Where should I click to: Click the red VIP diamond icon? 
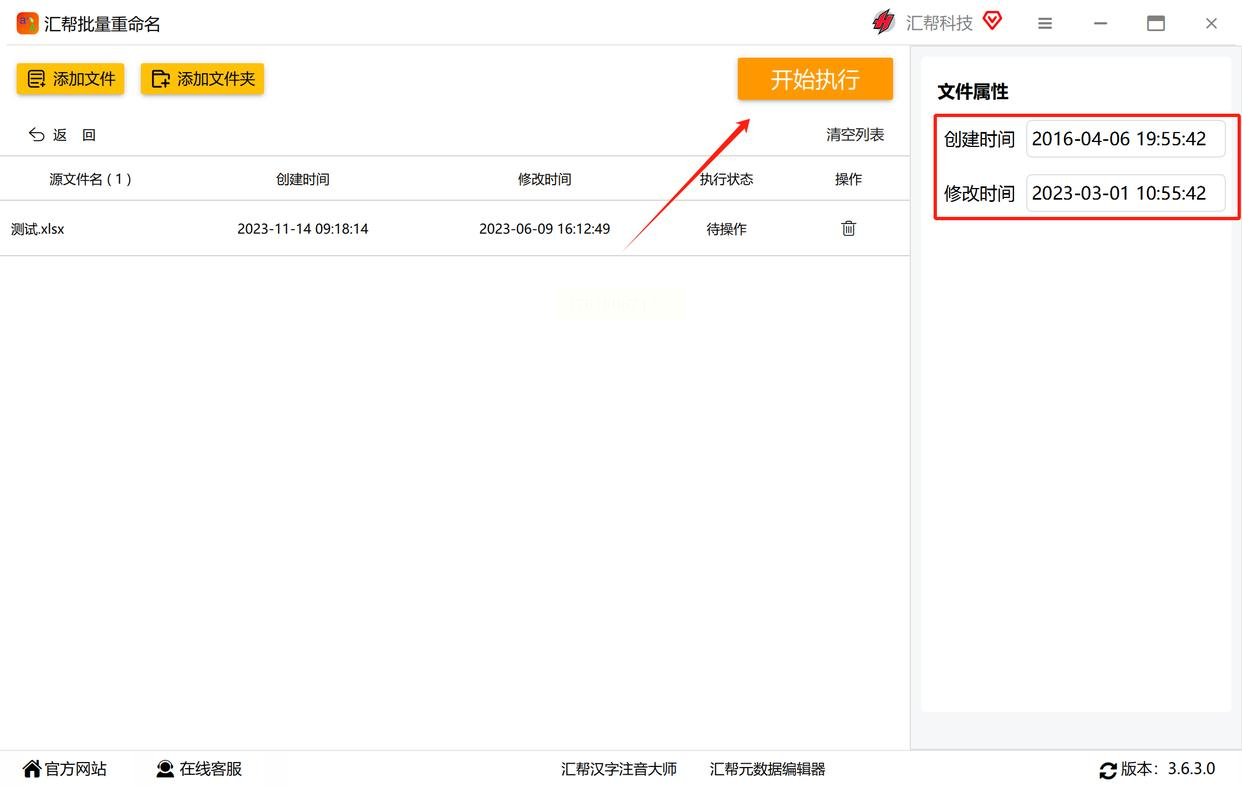[992, 21]
